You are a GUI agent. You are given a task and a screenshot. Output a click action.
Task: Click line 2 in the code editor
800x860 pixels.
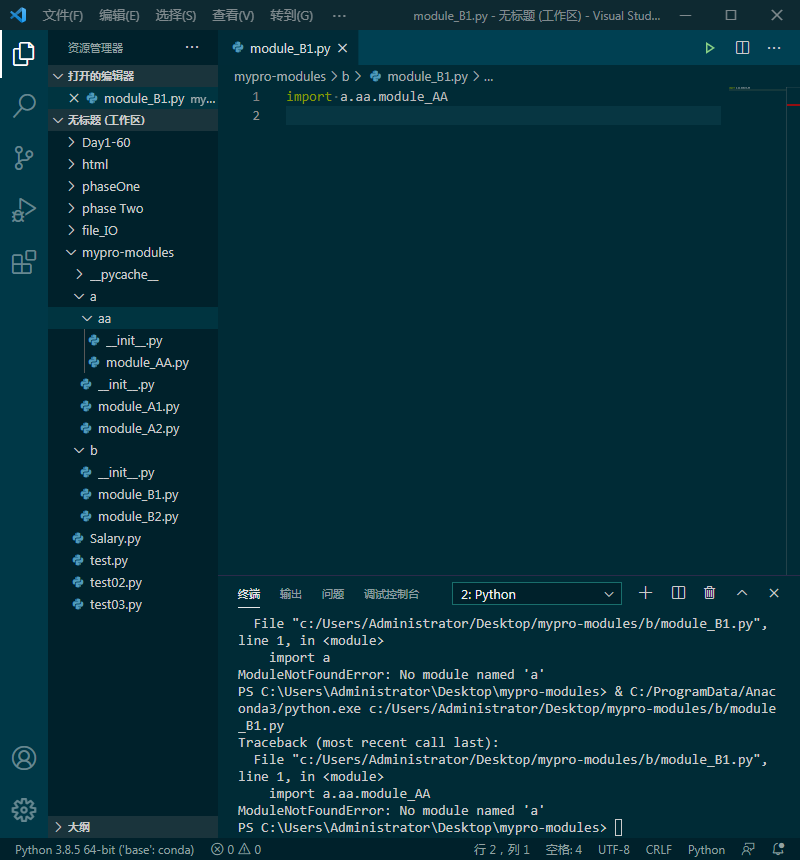click(503, 116)
